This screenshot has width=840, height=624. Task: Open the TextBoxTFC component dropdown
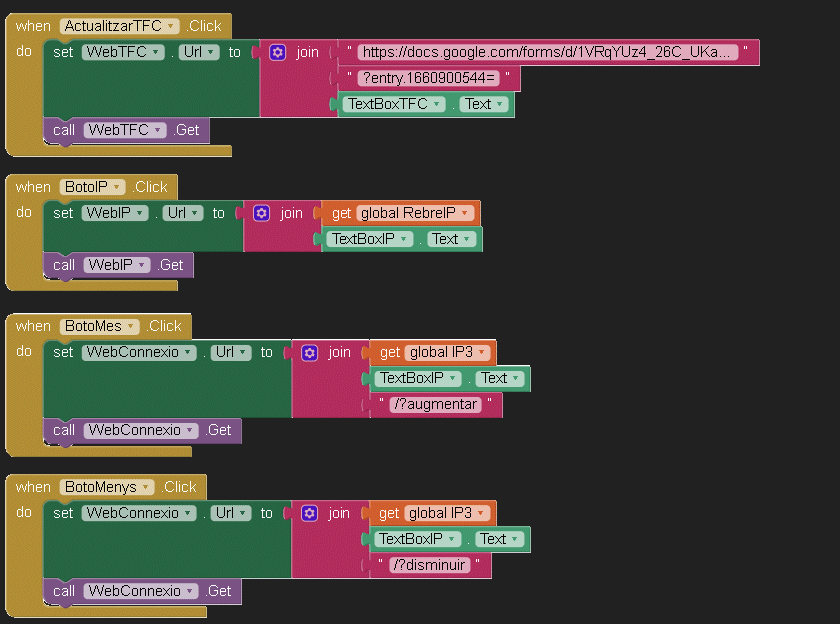(x=436, y=104)
